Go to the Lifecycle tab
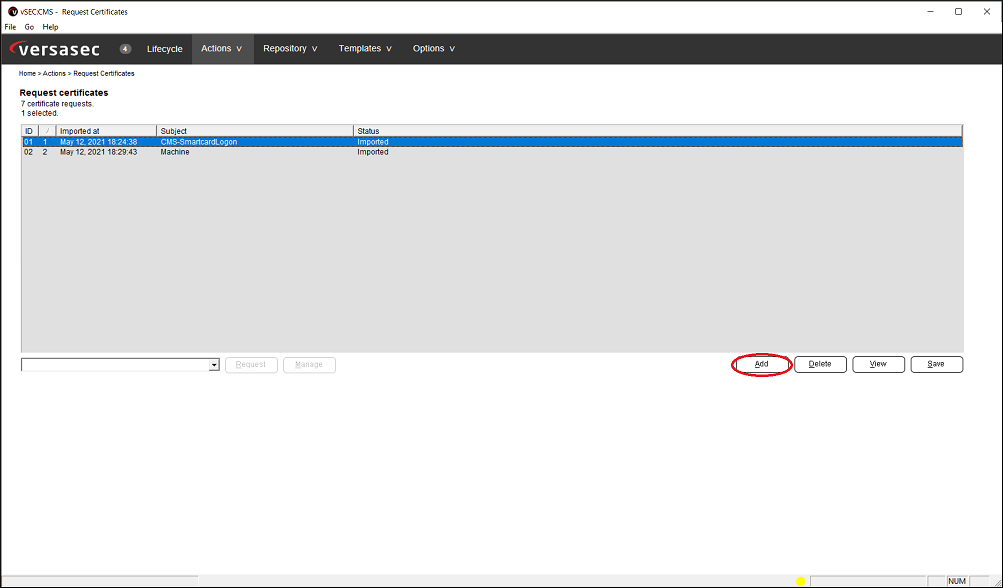Viewport: 1003px width, 588px height. tap(165, 48)
